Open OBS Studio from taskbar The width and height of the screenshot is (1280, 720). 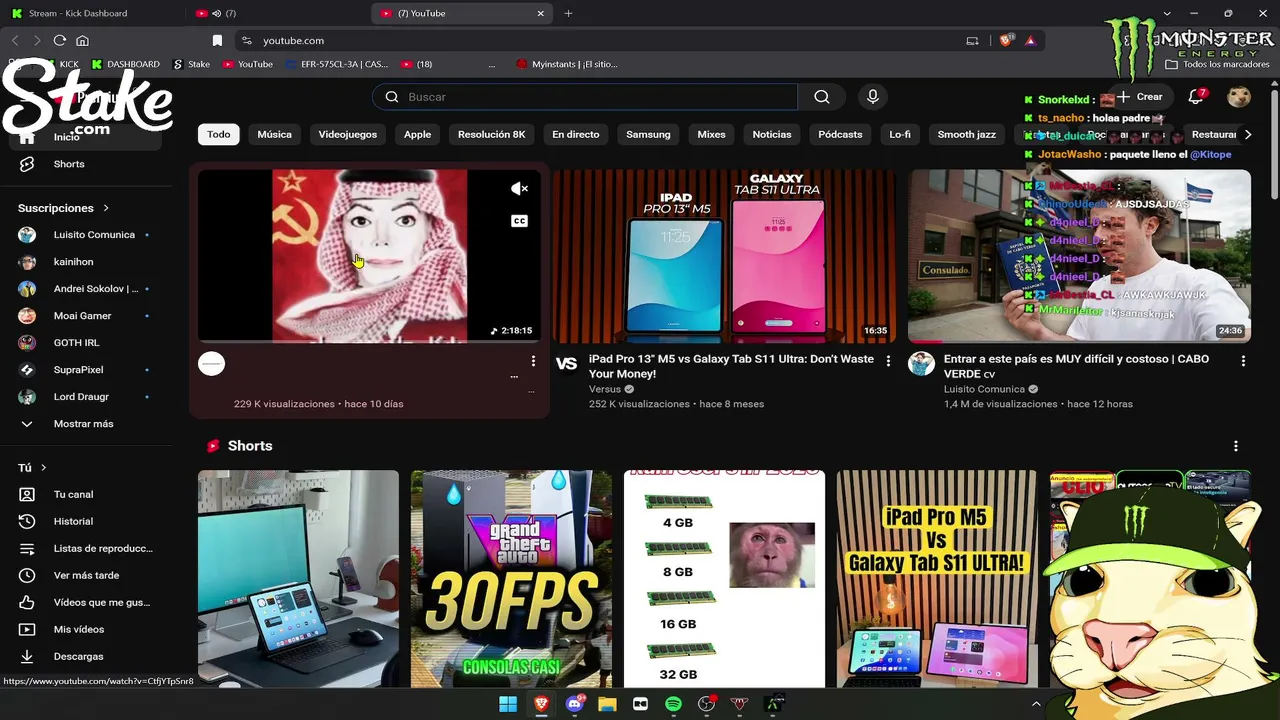(706, 704)
